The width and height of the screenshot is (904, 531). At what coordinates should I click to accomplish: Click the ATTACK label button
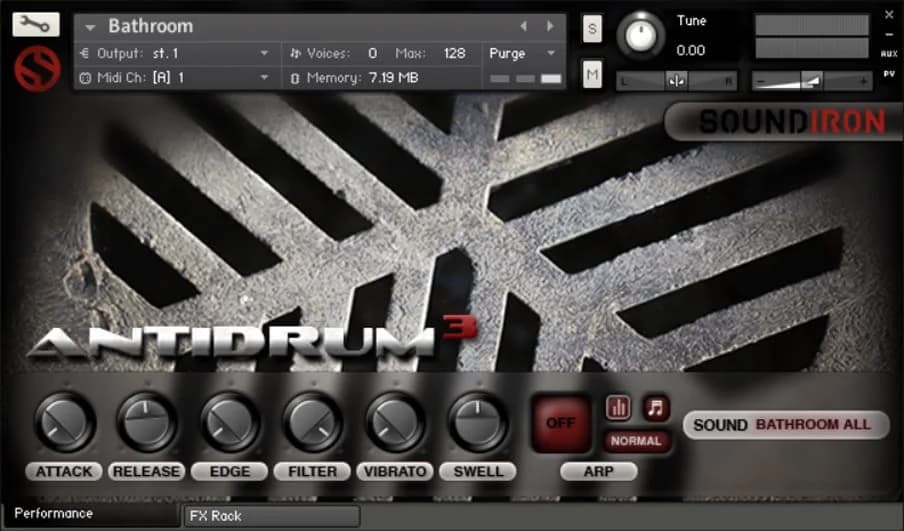click(x=64, y=472)
